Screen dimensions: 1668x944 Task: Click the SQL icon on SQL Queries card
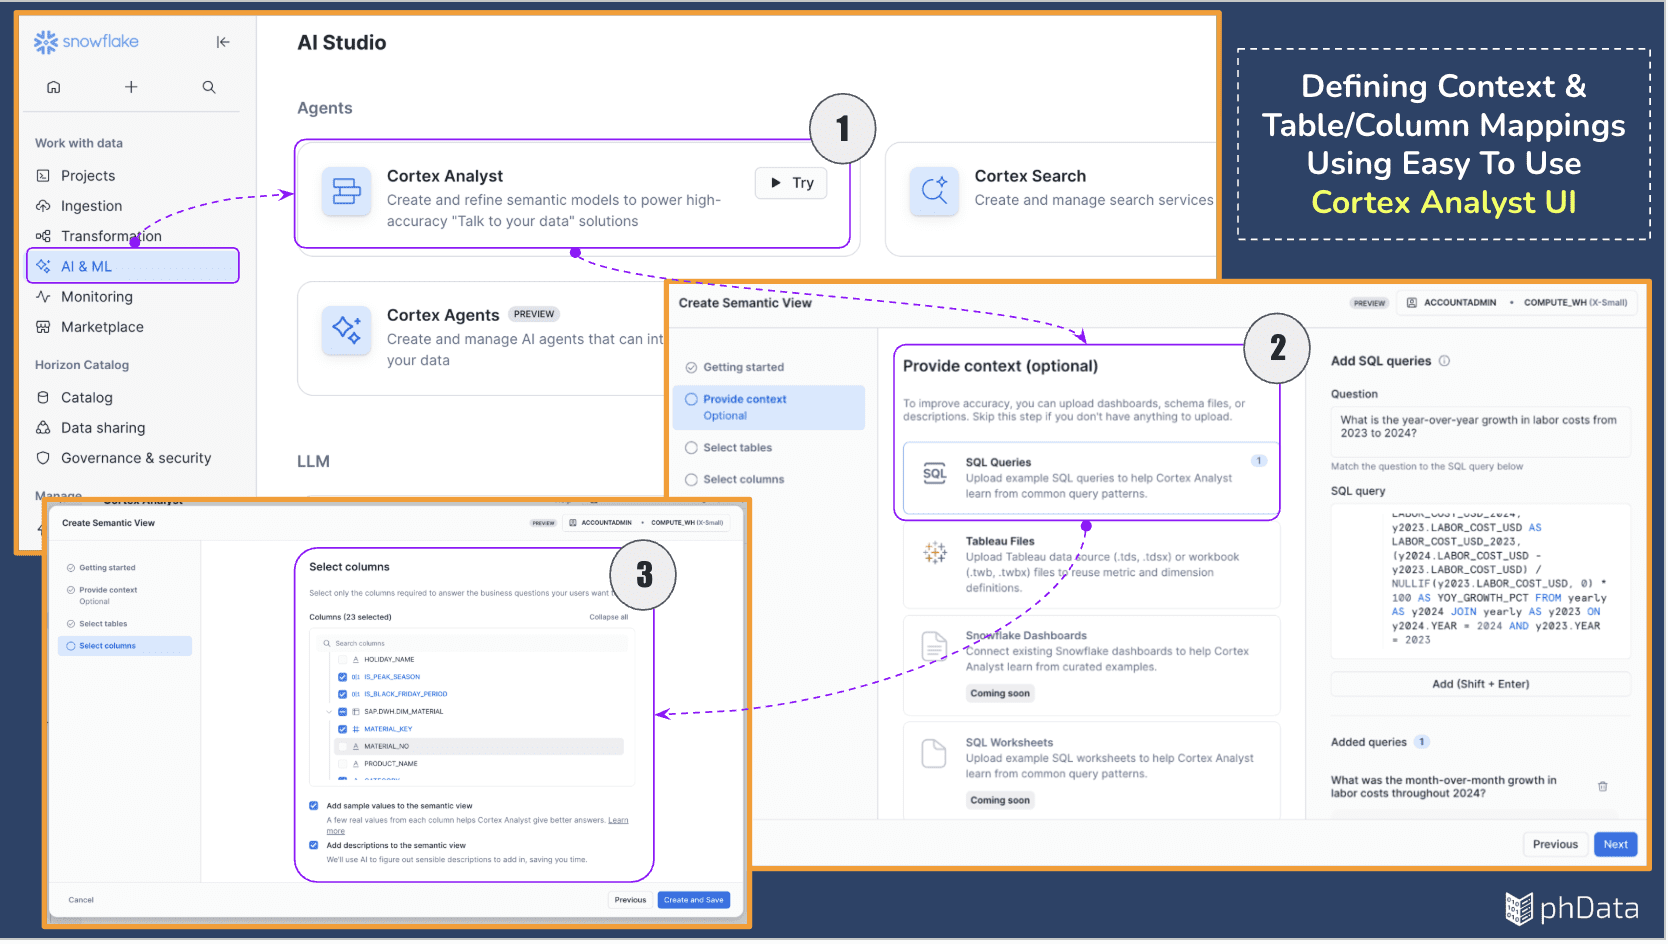(x=935, y=474)
